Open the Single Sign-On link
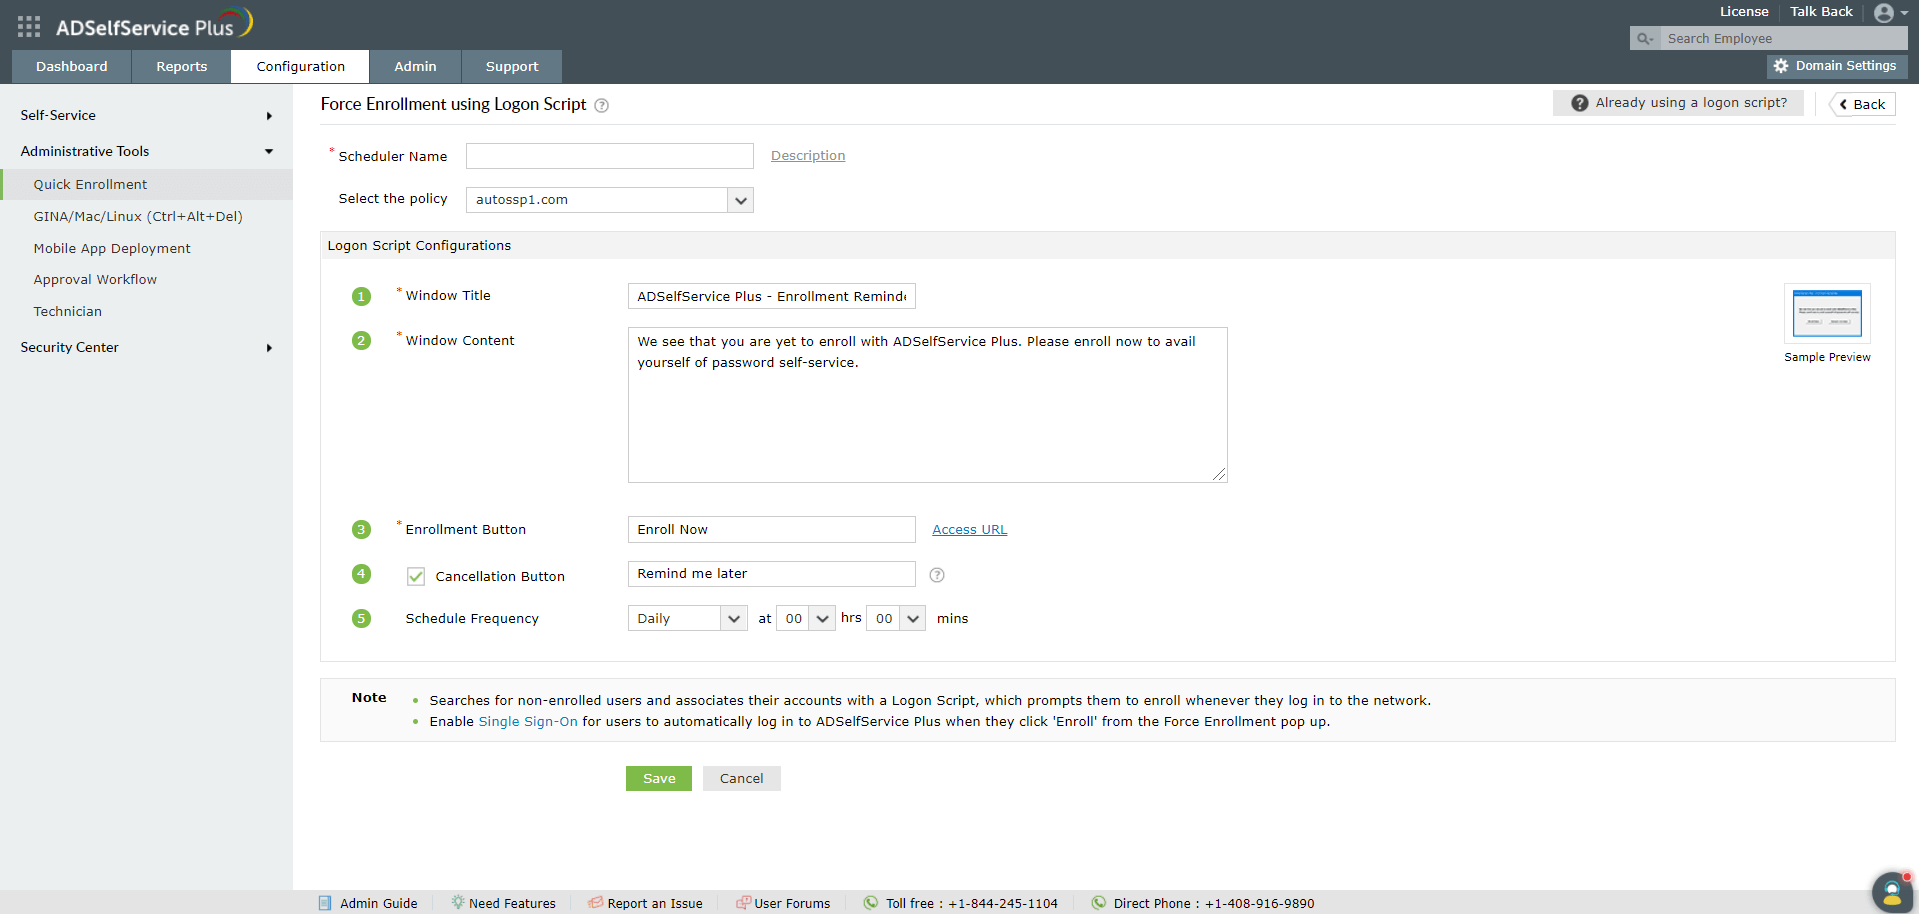Viewport: 1919px width, 914px height. (528, 722)
